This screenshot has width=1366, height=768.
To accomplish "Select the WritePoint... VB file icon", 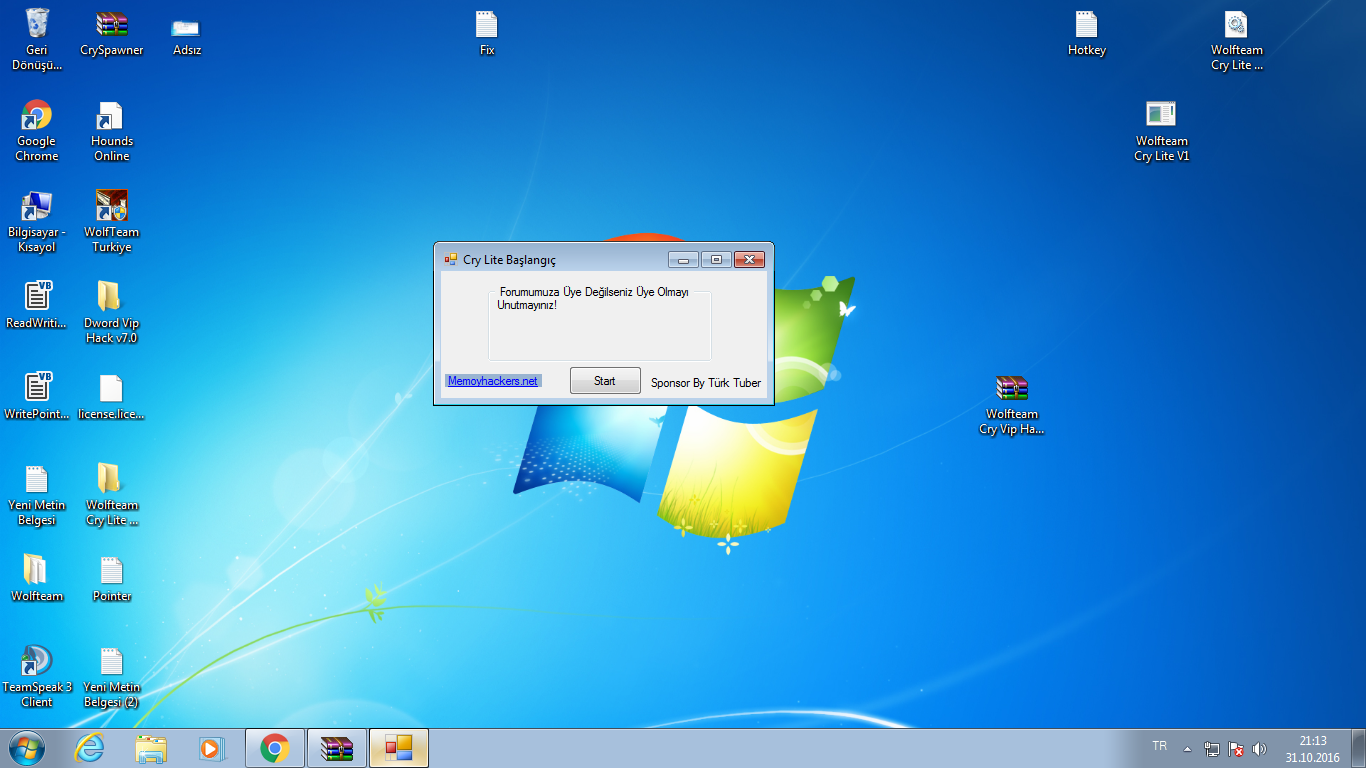I will click(x=37, y=396).
